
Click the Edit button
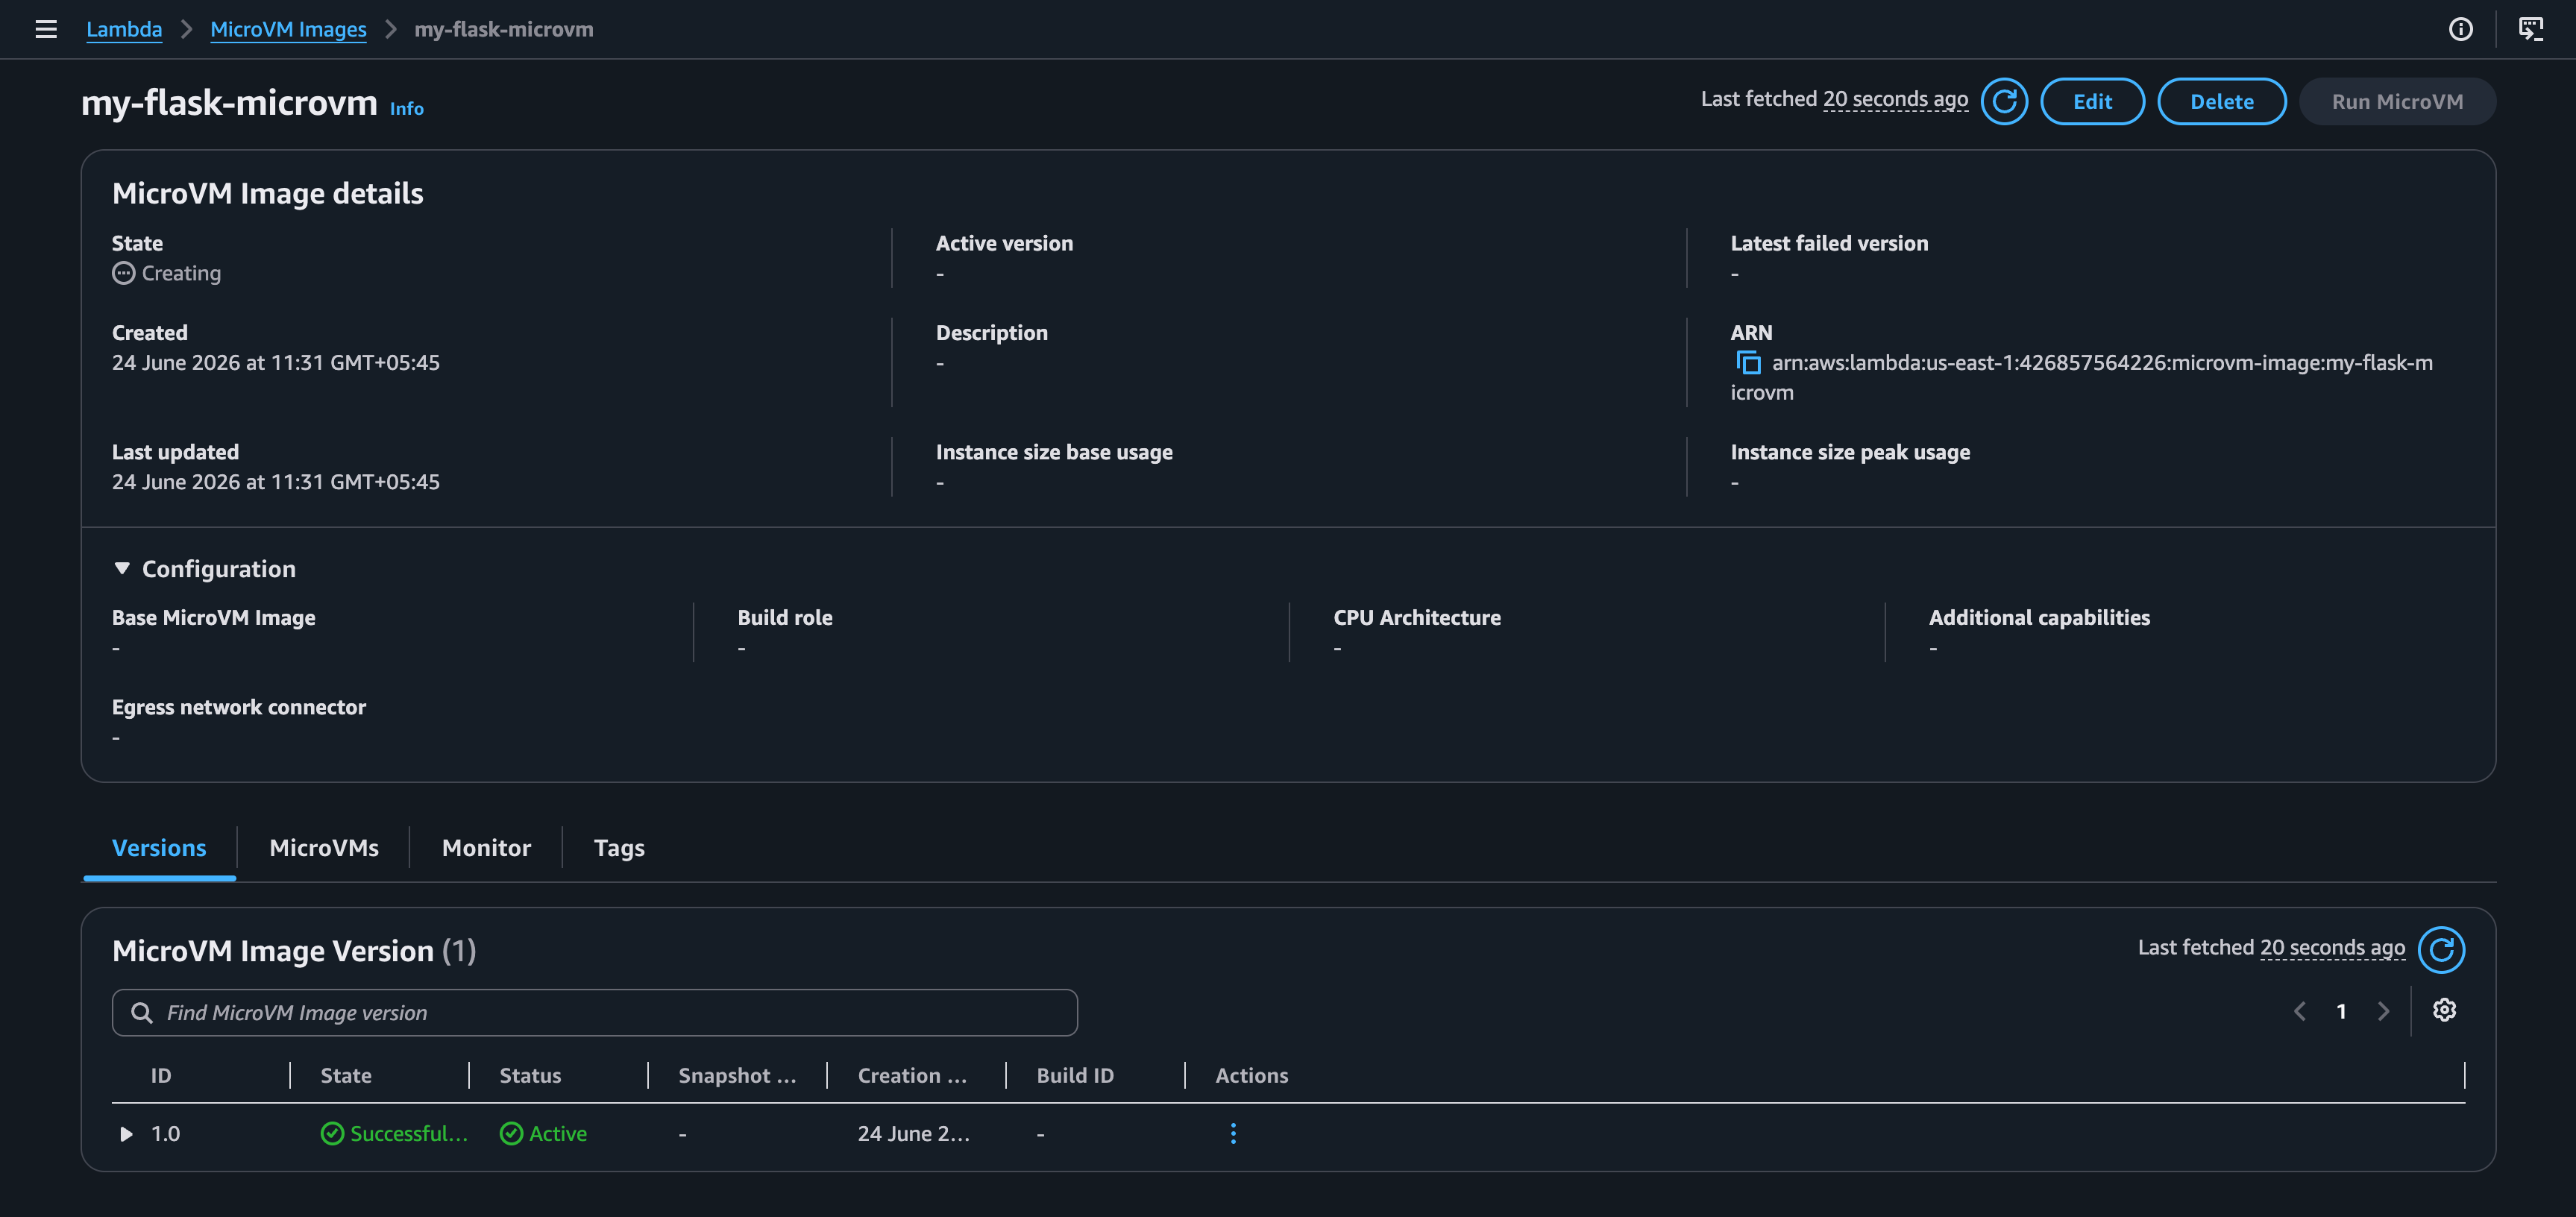(x=2092, y=101)
